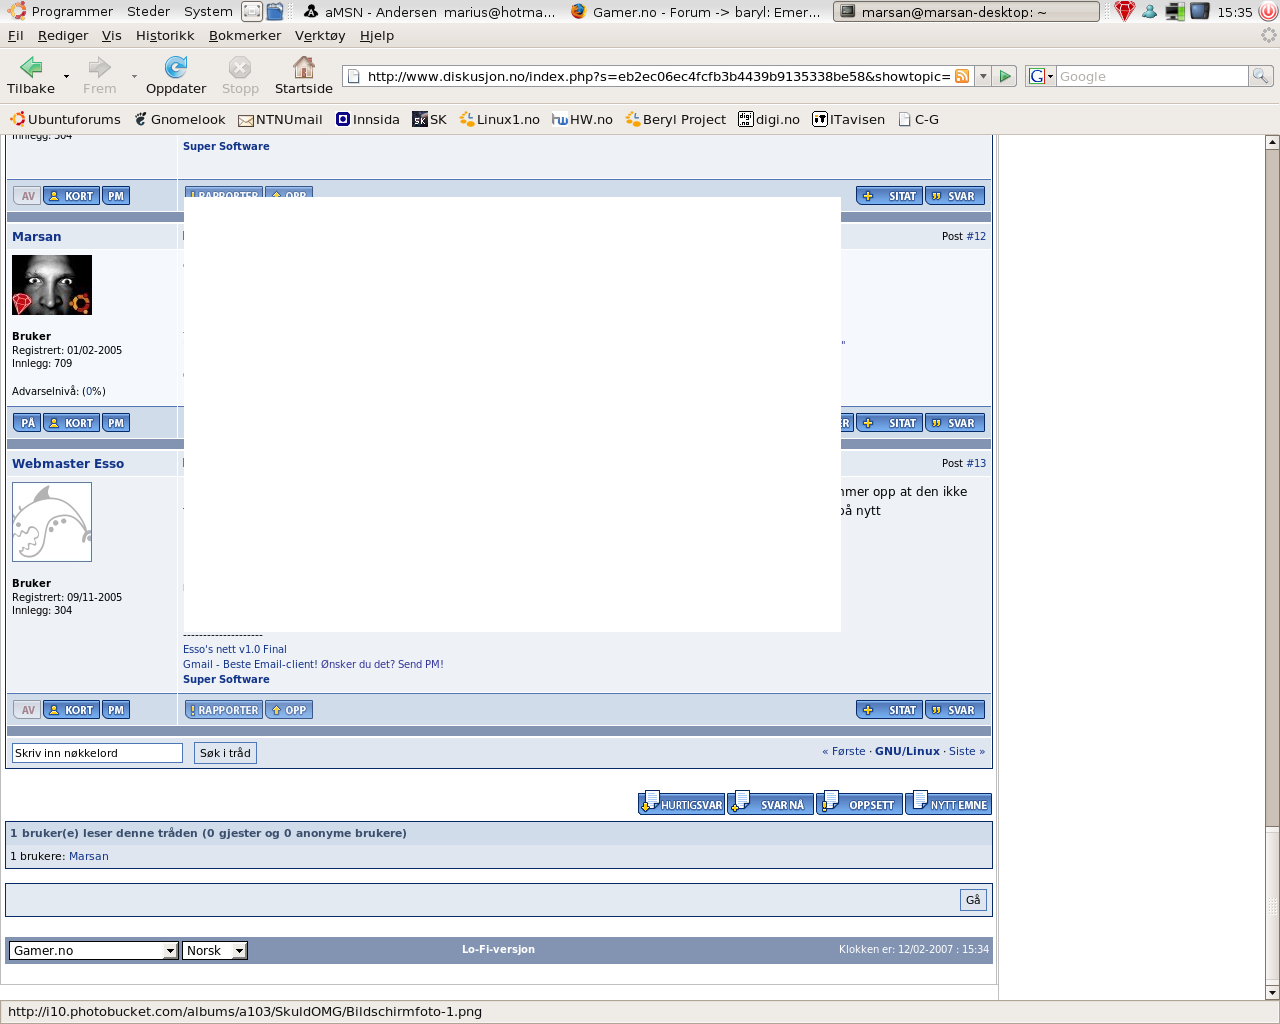Image resolution: width=1280 pixels, height=1024 pixels.
Task: Go to the Siste » thread link
Action: [967, 751]
